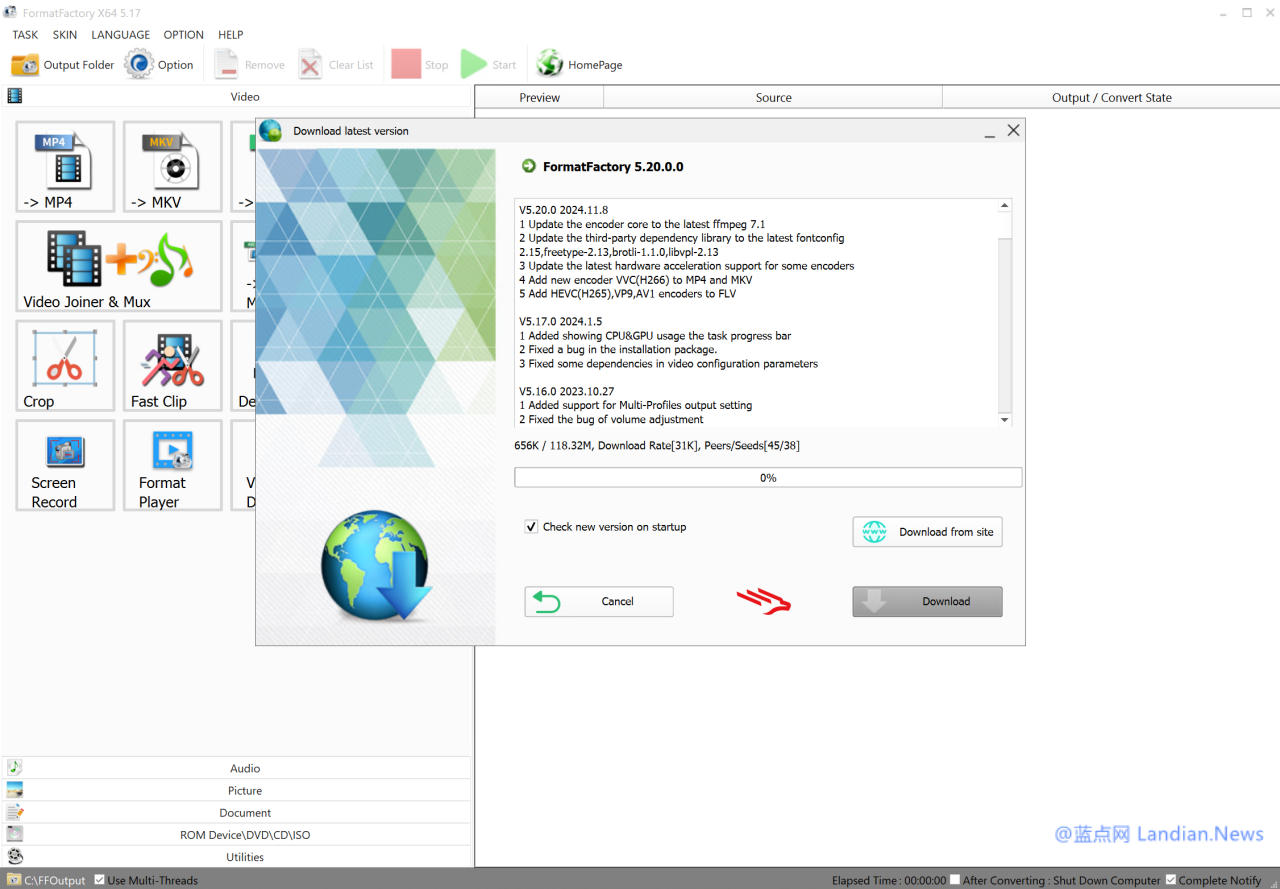
Task: Click the changelog scrollbar down arrow
Action: coord(1005,420)
